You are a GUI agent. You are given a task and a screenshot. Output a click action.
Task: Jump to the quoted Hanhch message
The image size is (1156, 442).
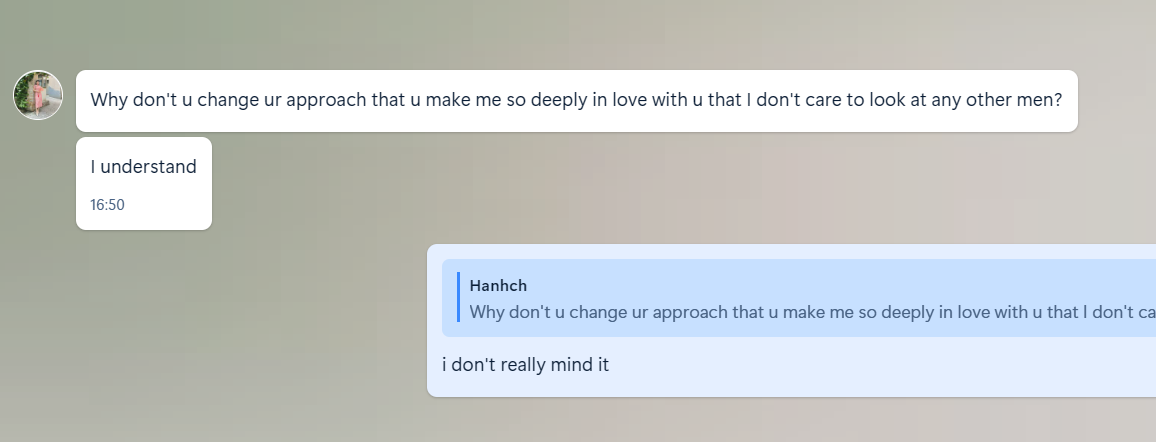(x=799, y=298)
